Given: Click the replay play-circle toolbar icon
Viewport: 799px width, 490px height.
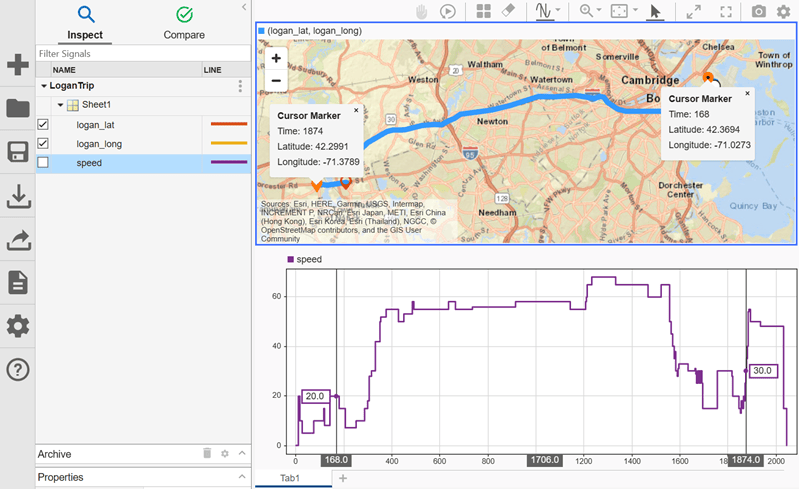Looking at the screenshot, I should [447, 11].
